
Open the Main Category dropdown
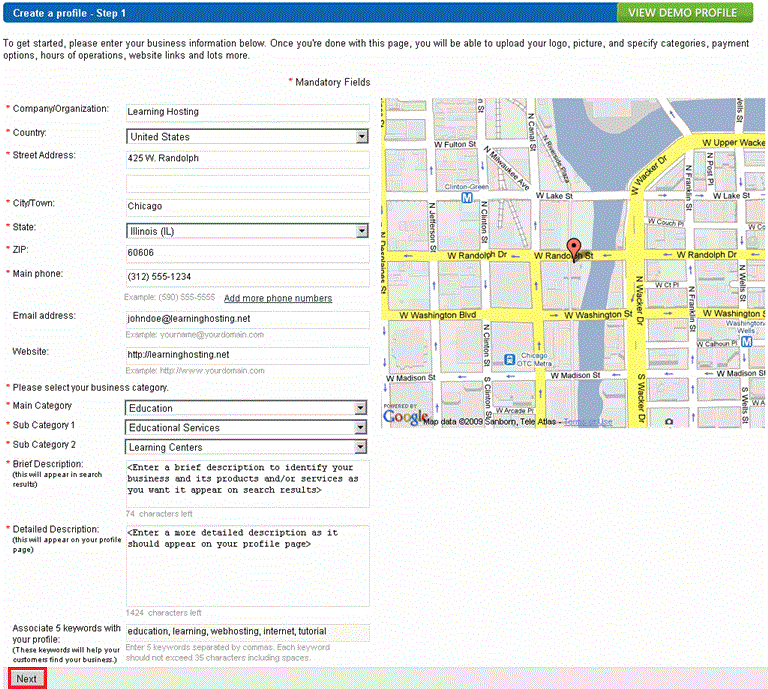247,408
